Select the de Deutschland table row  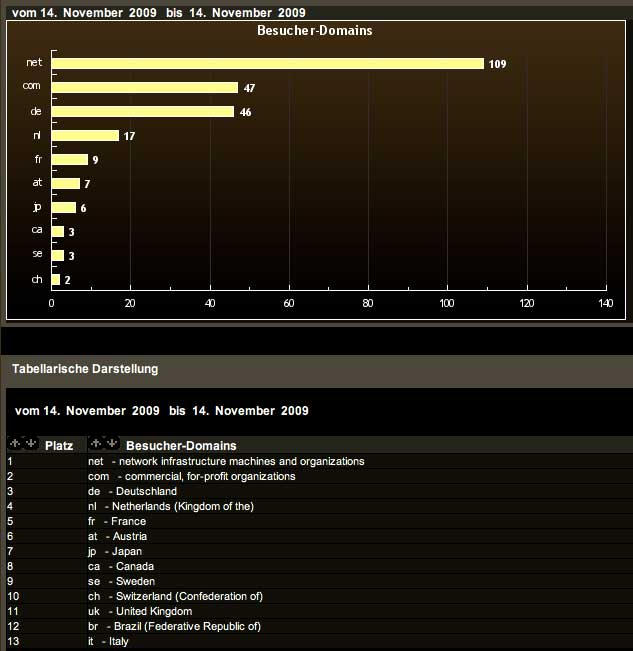pyautogui.click(x=132, y=491)
